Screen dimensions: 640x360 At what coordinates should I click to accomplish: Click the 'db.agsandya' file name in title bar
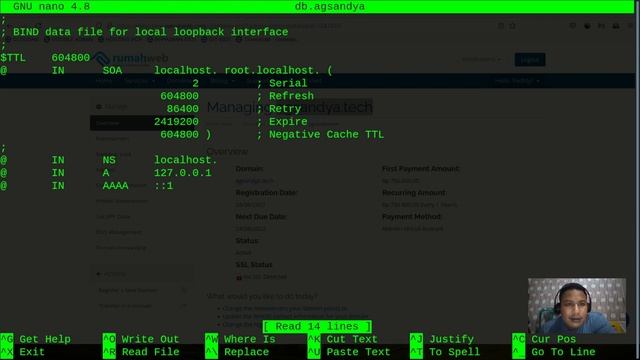[330, 7]
